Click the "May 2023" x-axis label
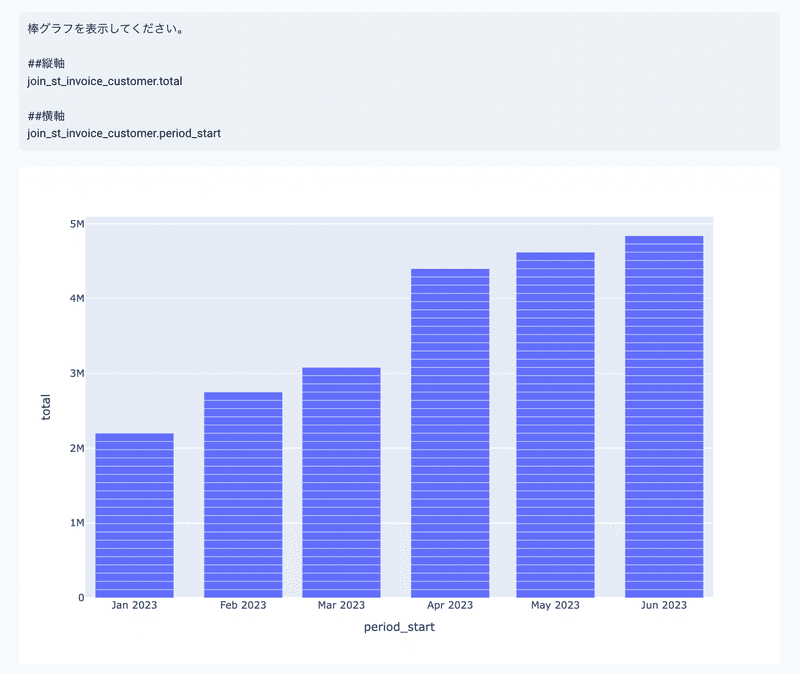This screenshot has height=674, width=800. pyautogui.click(x=555, y=605)
